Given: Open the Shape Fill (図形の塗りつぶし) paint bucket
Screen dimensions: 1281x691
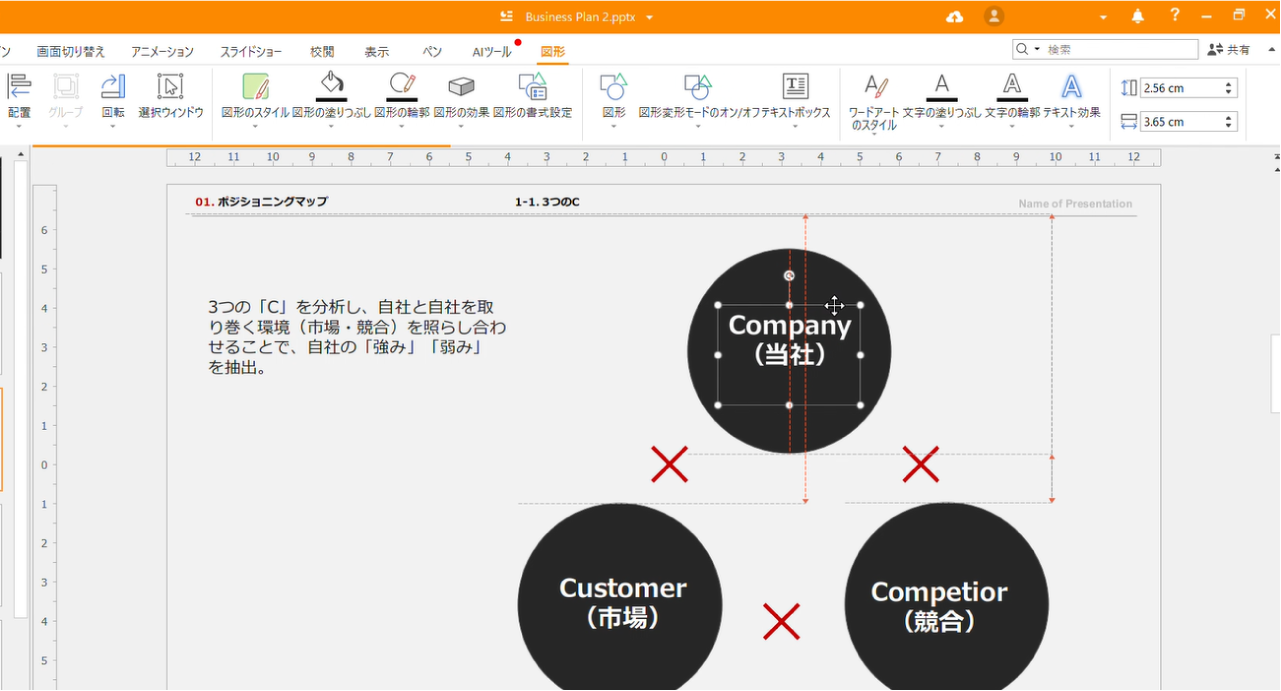Looking at the screenshot, I should [x=331, y=85].
